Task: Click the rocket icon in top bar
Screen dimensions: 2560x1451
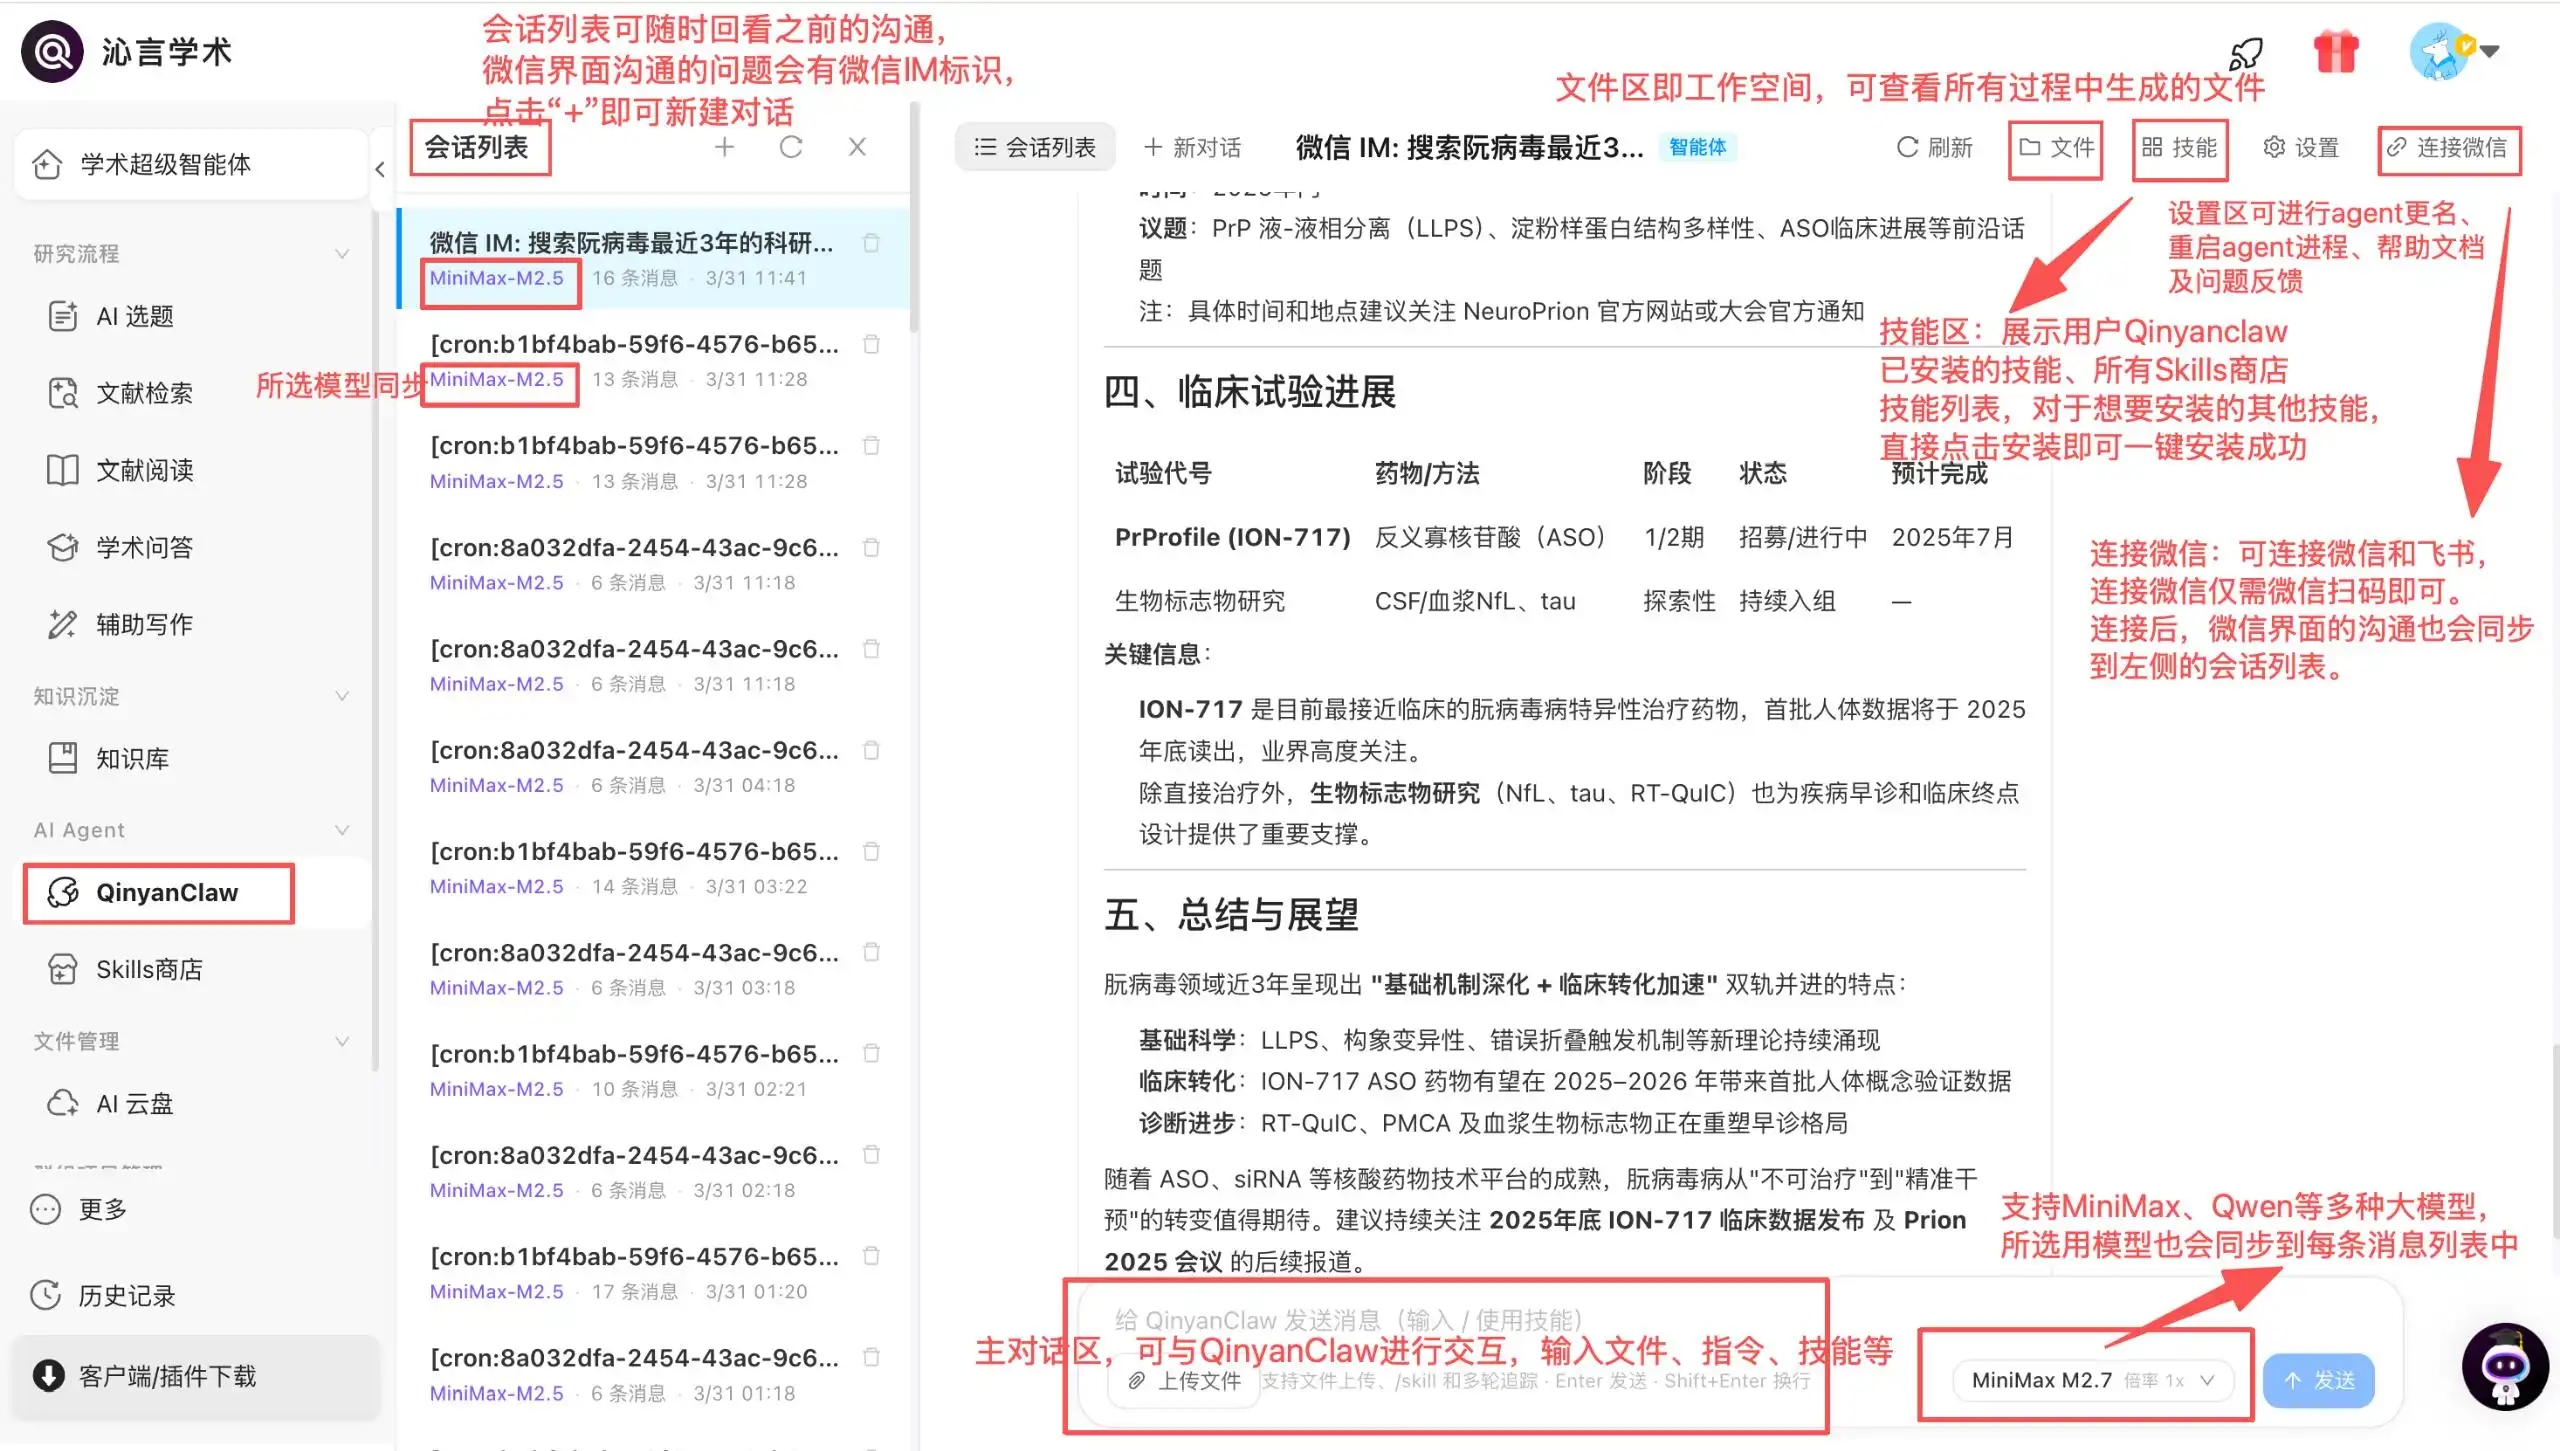Action: [2245, 52]
